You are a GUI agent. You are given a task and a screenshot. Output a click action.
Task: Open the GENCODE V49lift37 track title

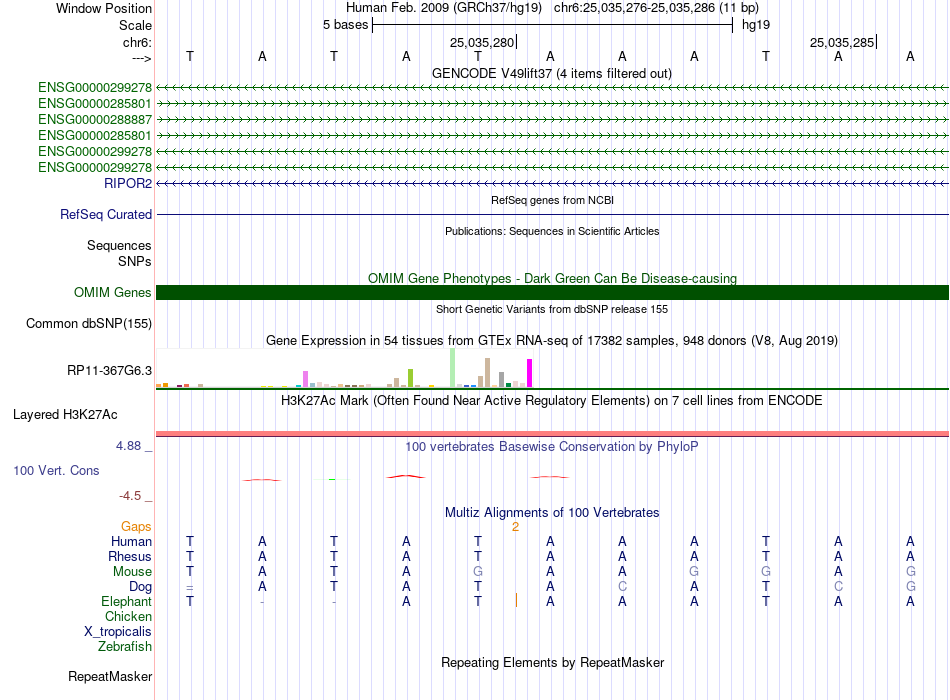[x=552, y=73]
